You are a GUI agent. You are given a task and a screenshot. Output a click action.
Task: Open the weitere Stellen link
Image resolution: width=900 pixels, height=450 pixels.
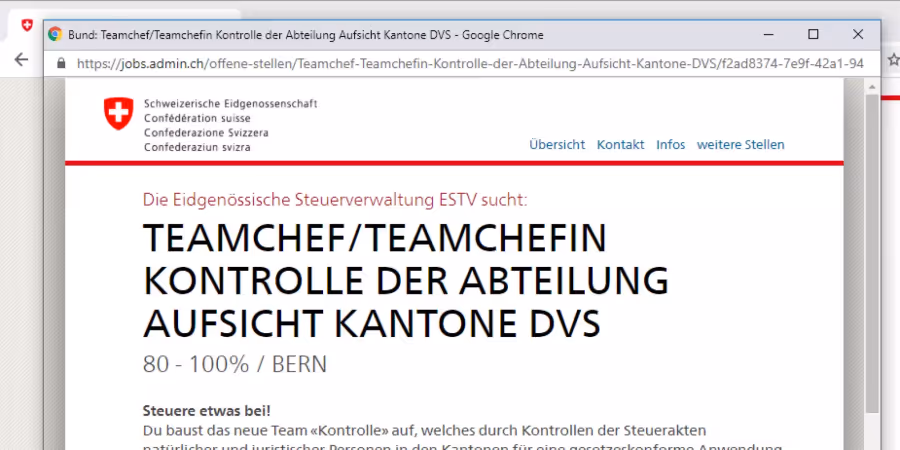(x=740, y=145)
